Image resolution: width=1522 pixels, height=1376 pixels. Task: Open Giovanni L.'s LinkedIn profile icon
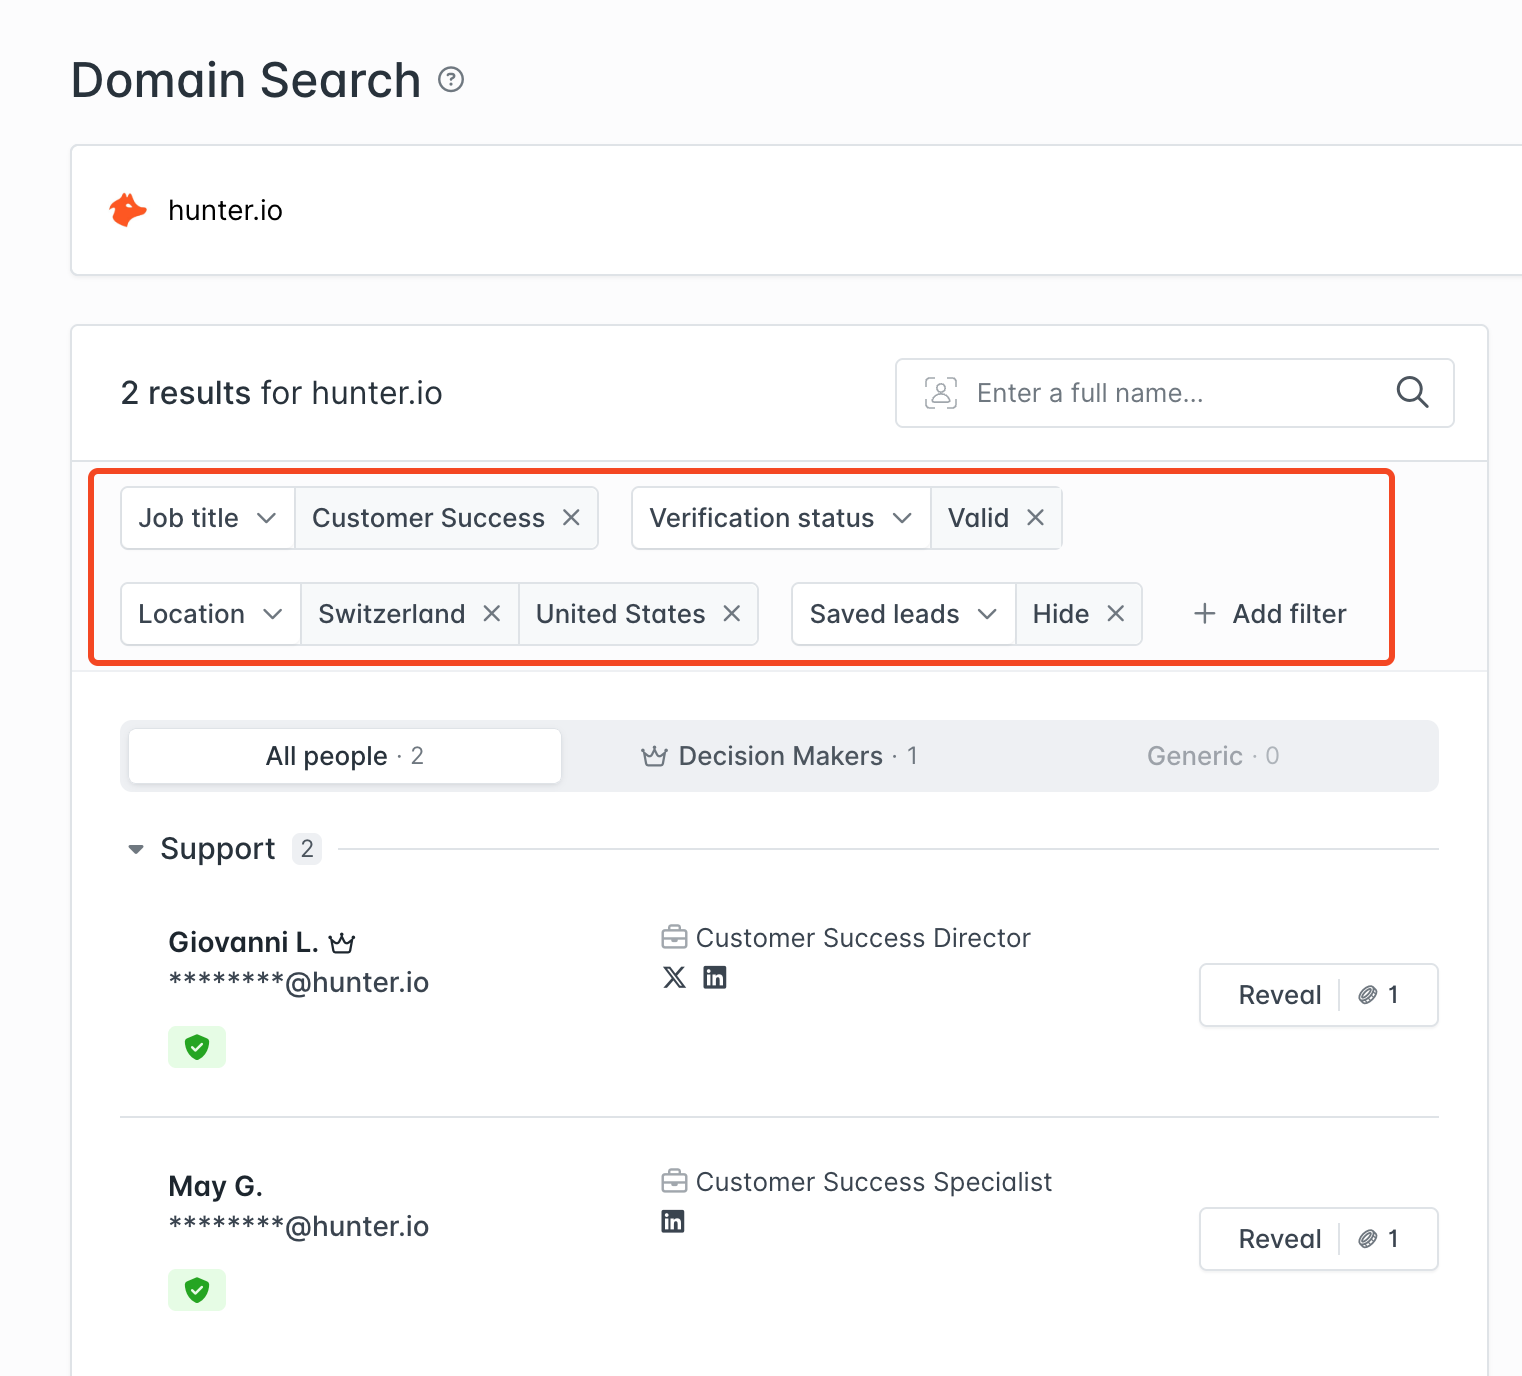(x=714, y=977)
